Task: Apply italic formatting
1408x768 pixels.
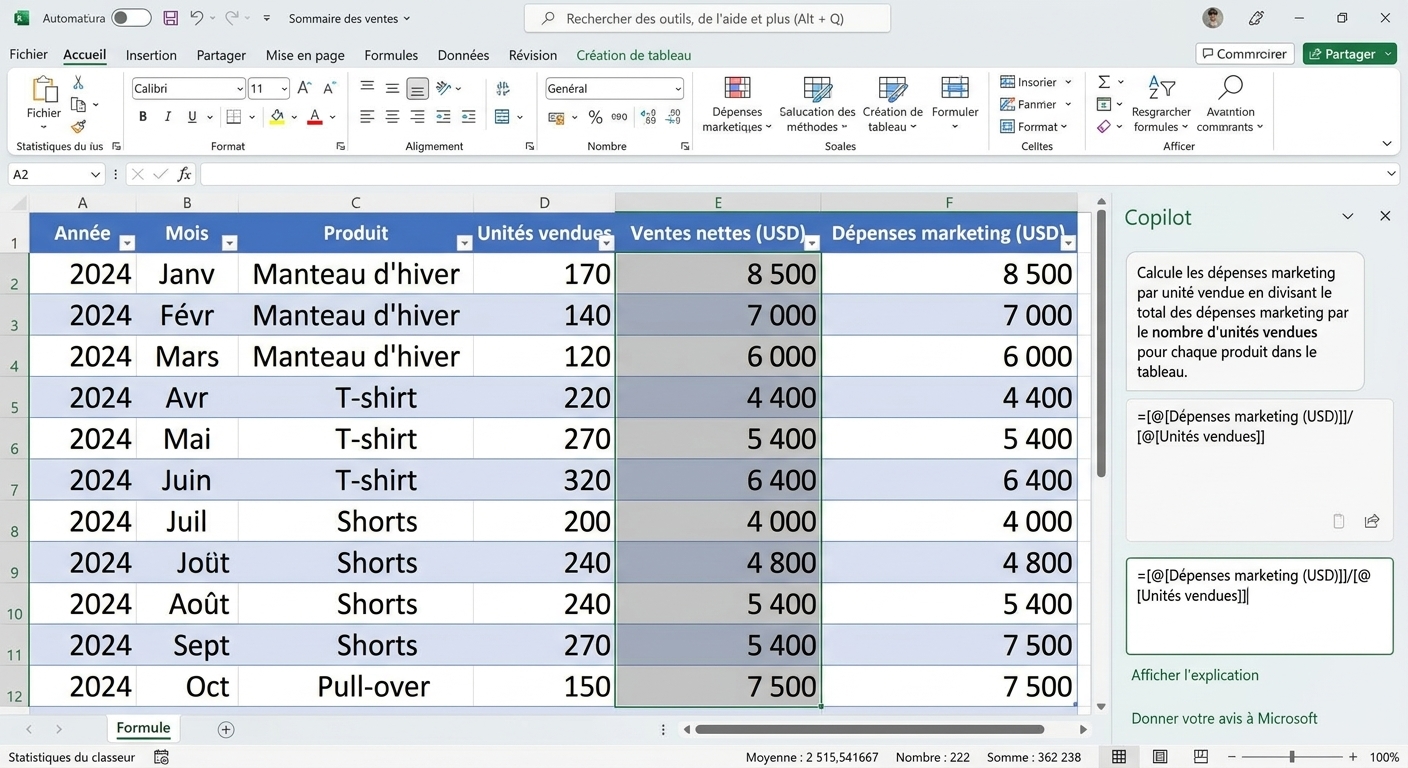Action: tap(167, 117)
